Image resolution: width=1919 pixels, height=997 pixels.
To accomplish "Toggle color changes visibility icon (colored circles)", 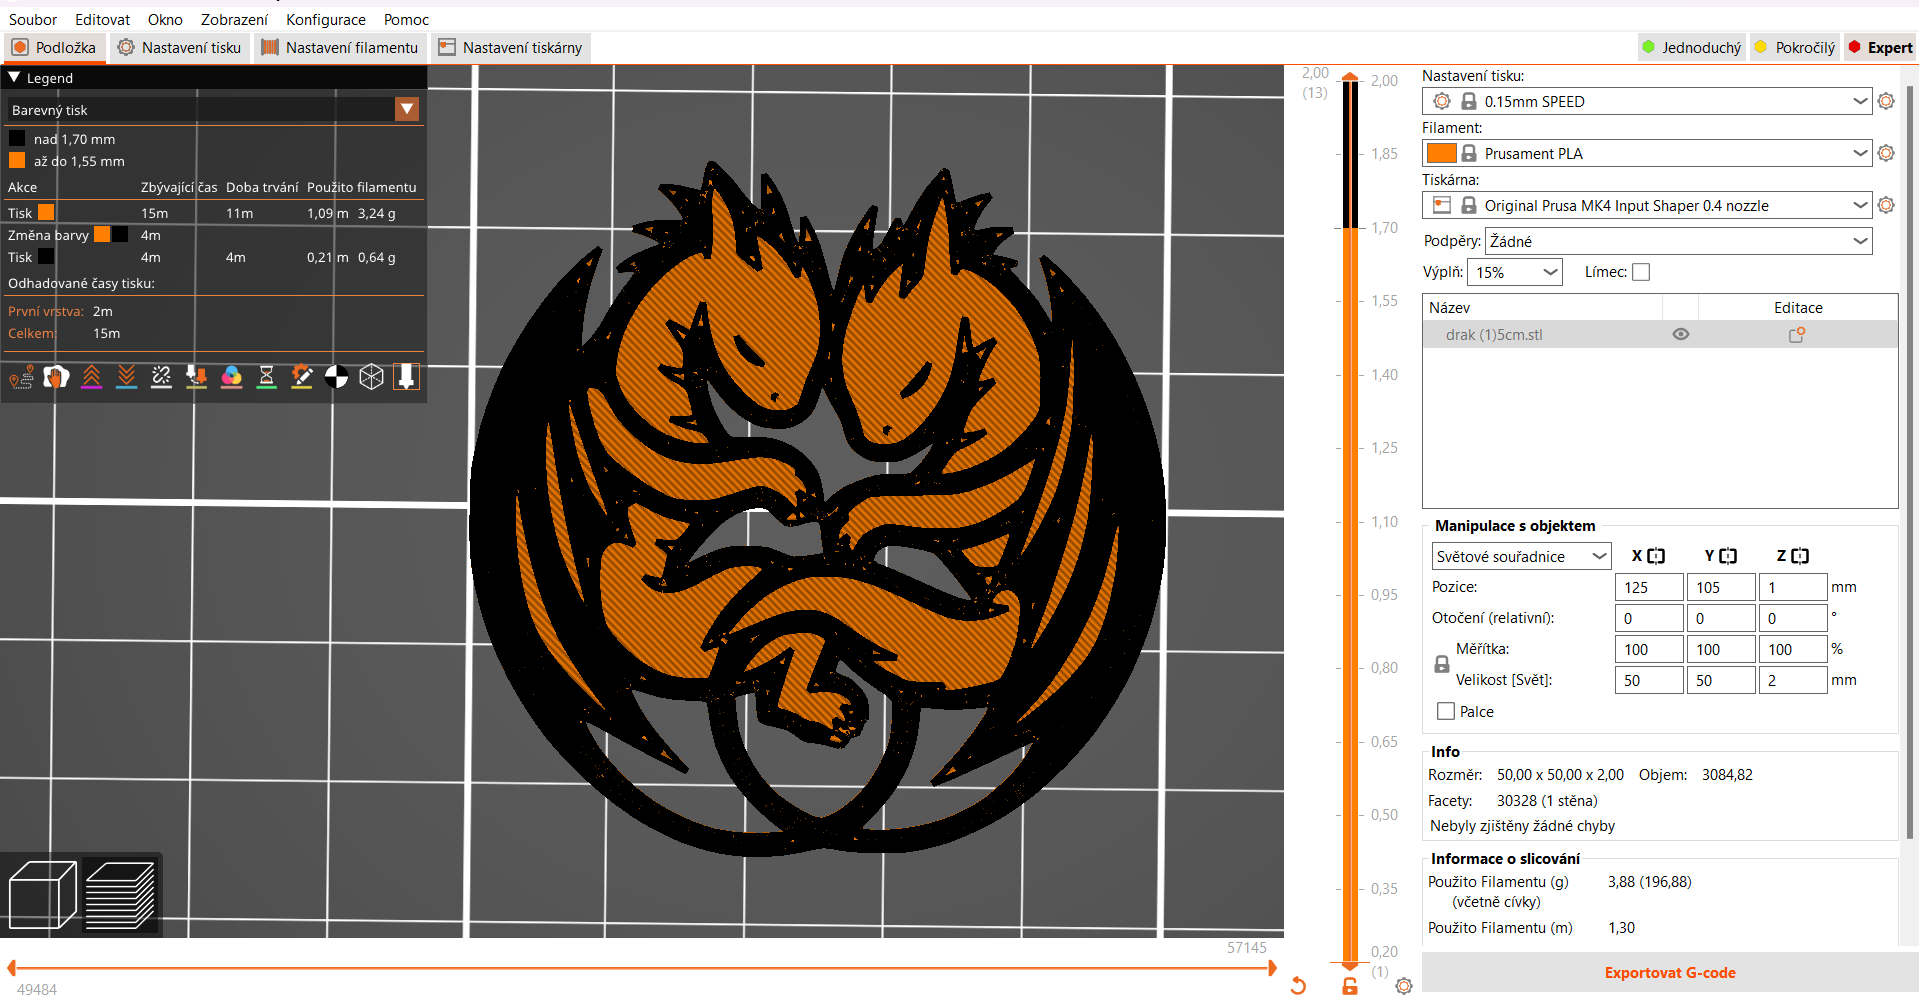I will click(x=231, y=377).
